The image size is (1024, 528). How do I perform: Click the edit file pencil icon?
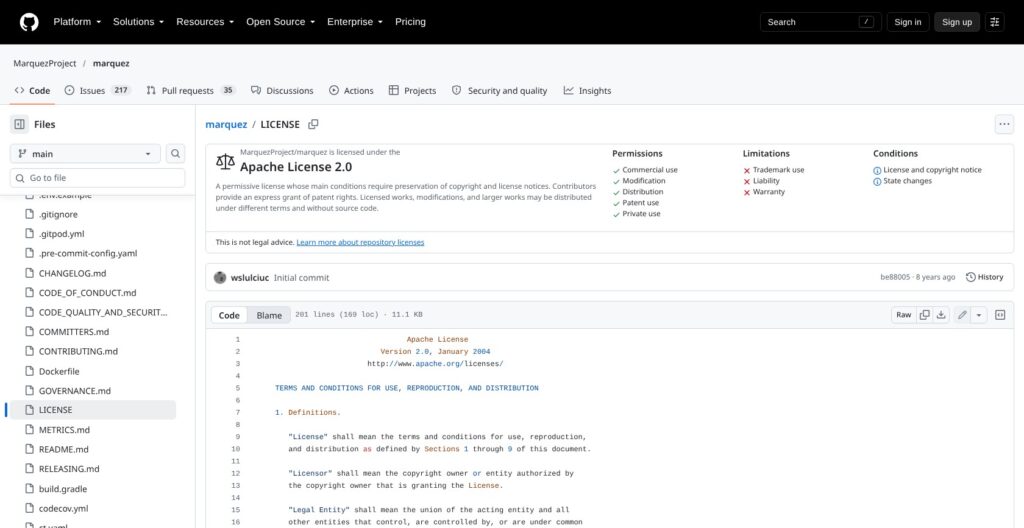(962, 315)
